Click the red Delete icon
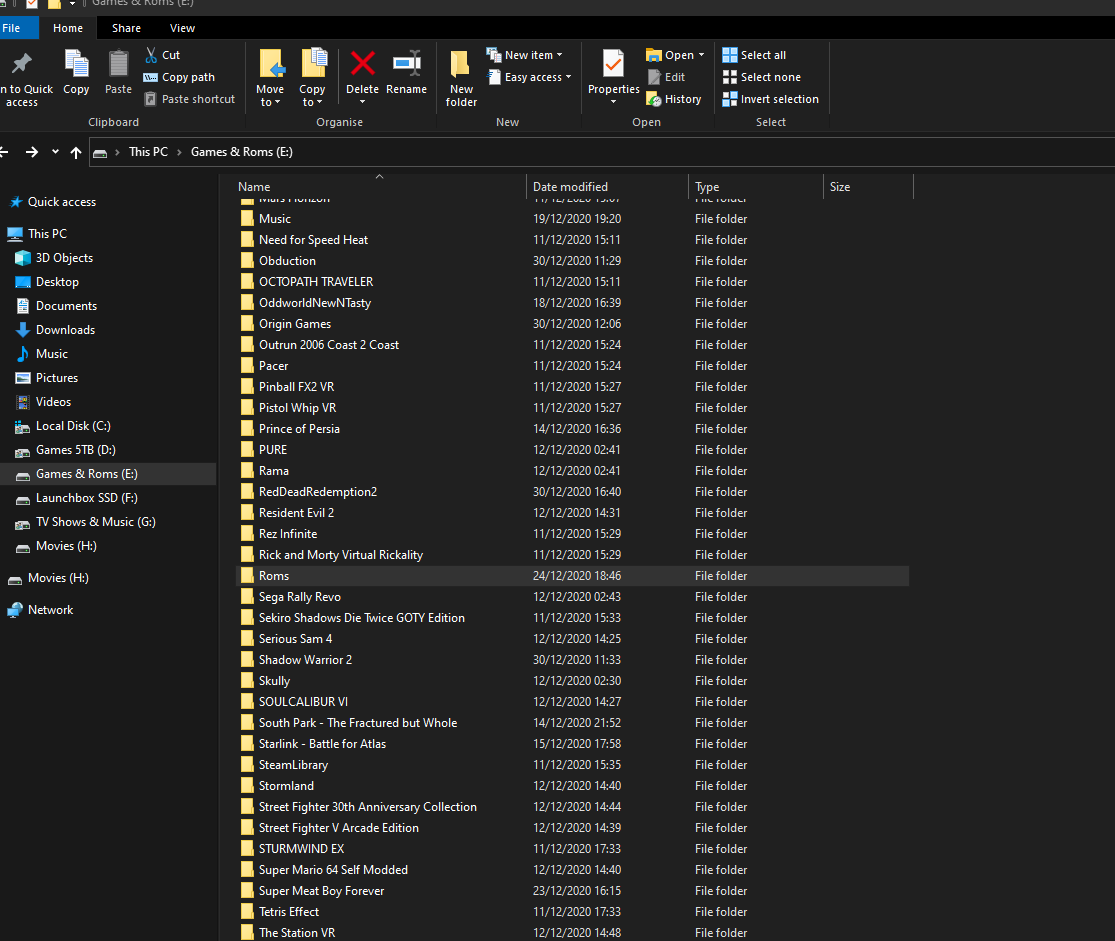The image size is (1115, 941). 363,63
